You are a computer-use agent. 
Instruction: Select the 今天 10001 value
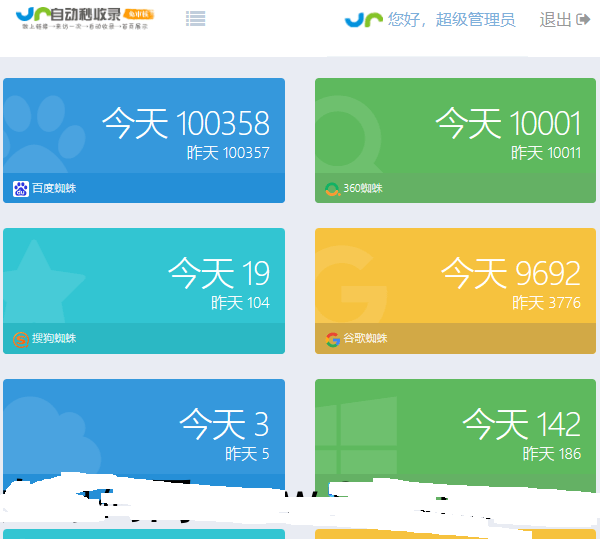(x=508, y=123)
